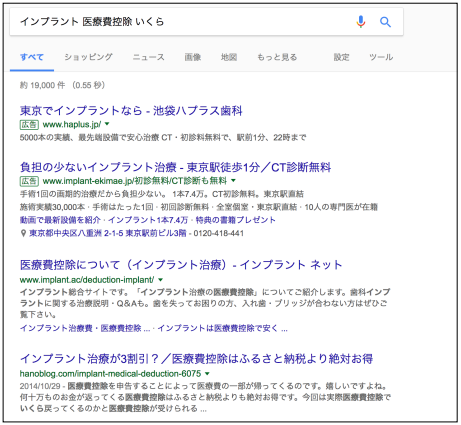Screen dimensions: 461x425
Task: Select the すべて tab
Action: point(32,57)
